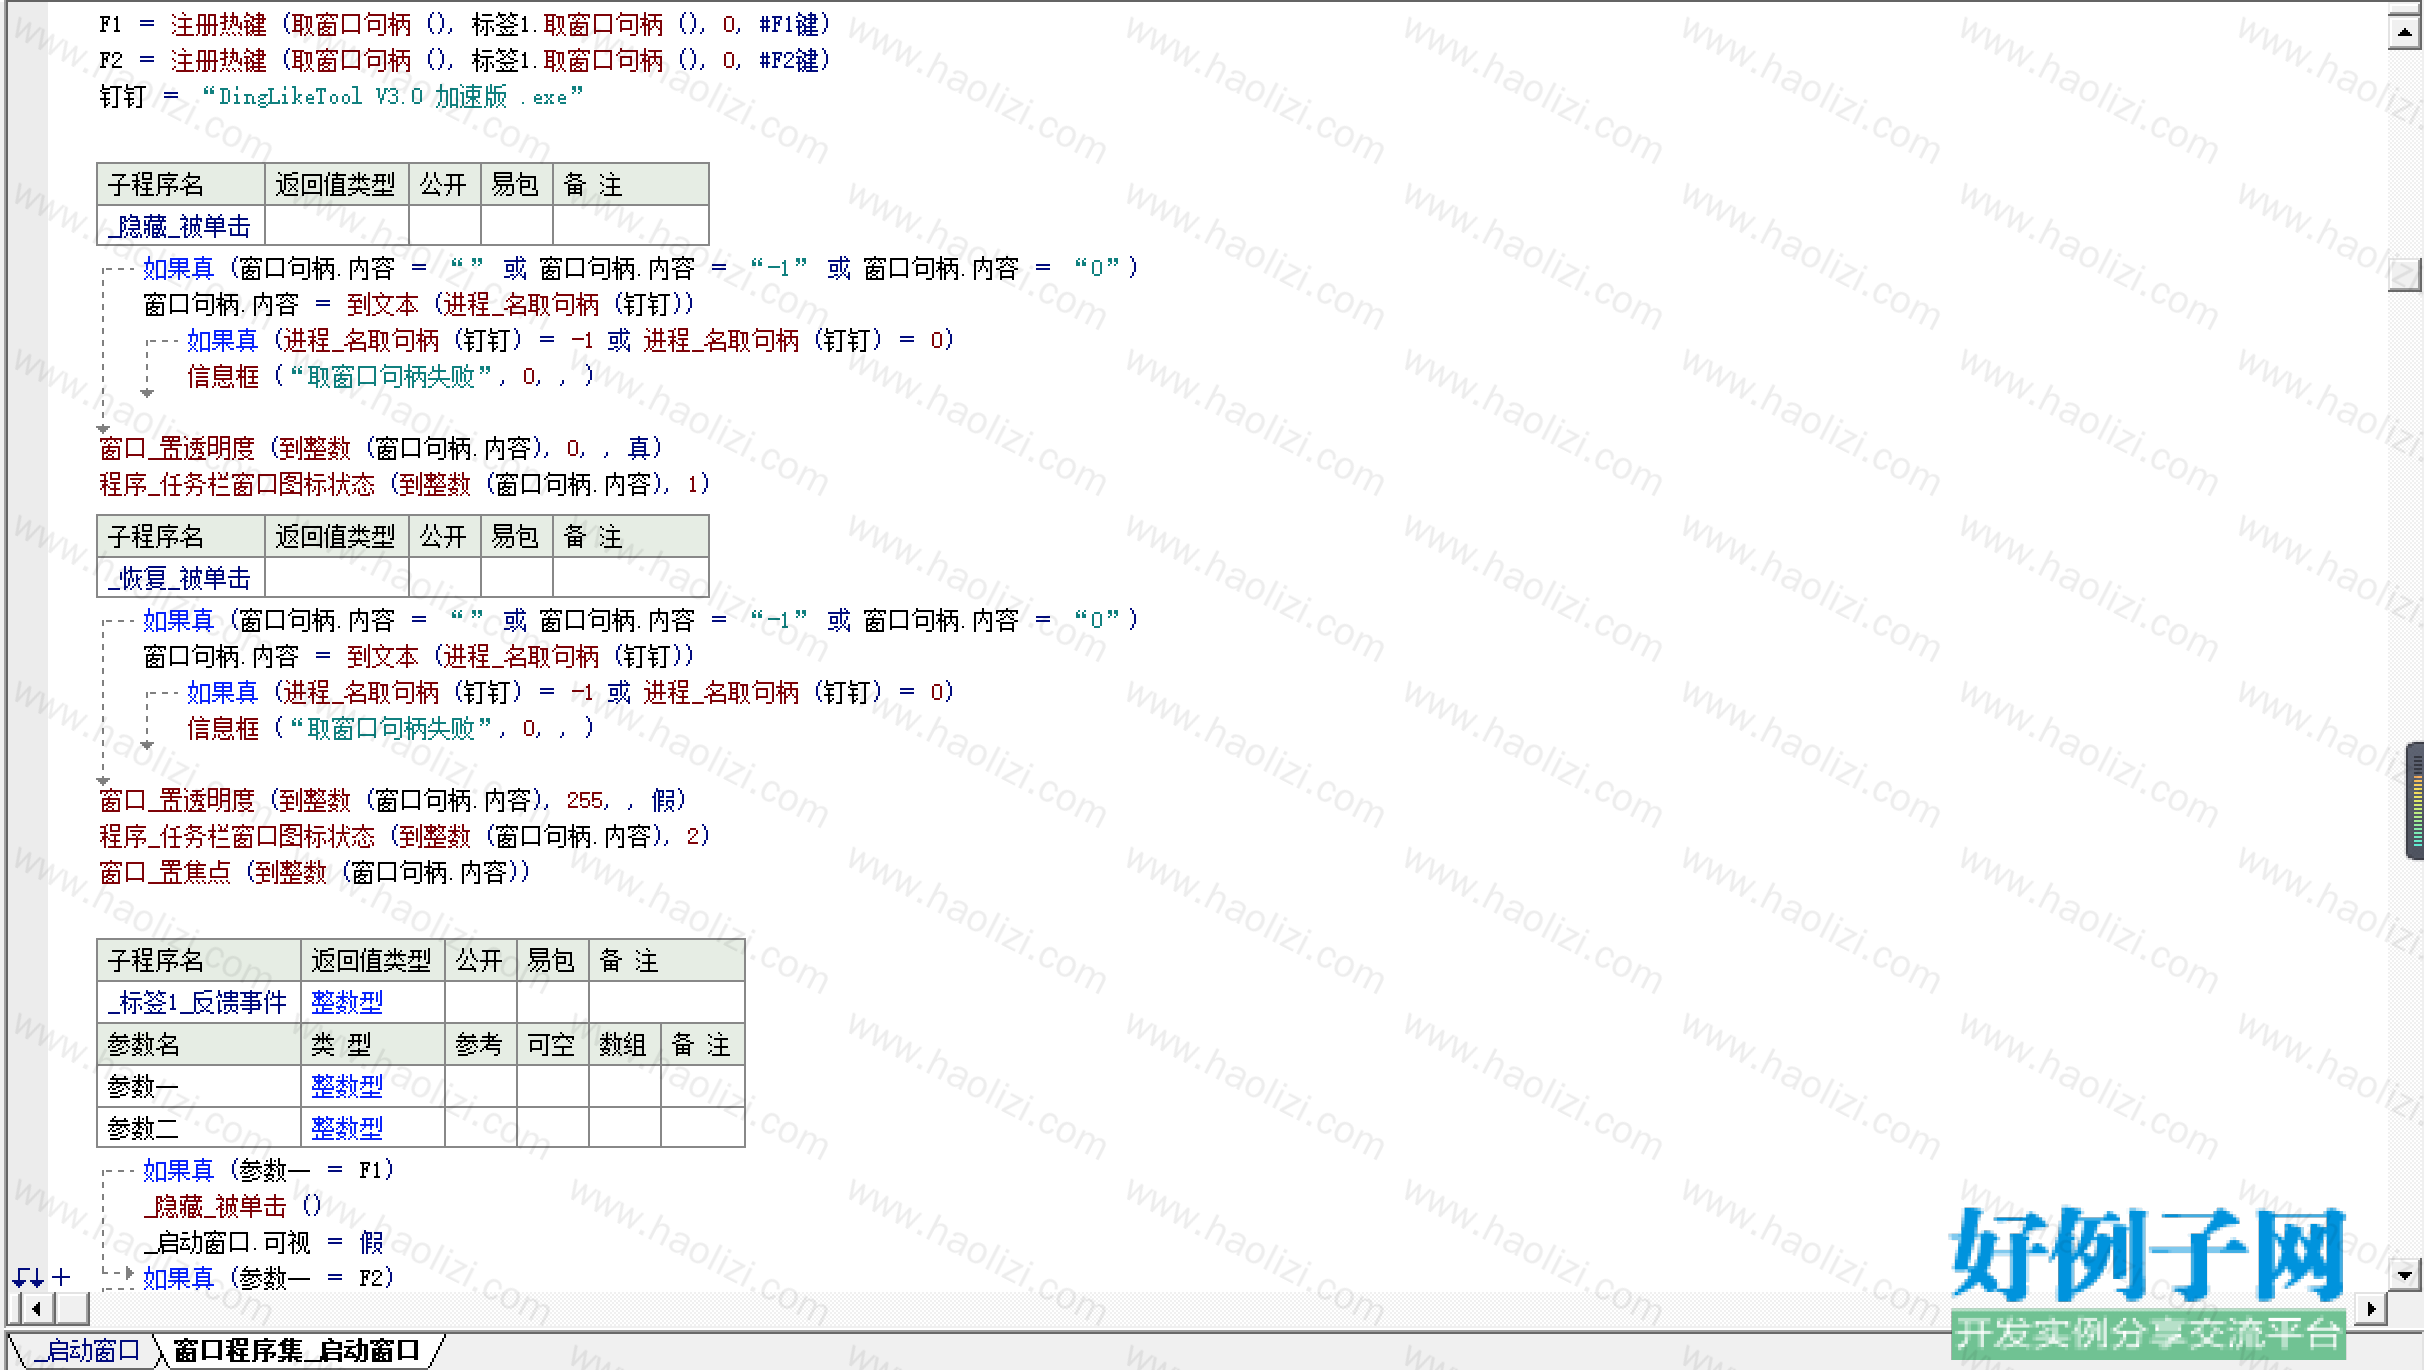The height and width of the screenshot is (1370, 2424).
Task: Click the plus icon in the left margin
Action: 62,1277
